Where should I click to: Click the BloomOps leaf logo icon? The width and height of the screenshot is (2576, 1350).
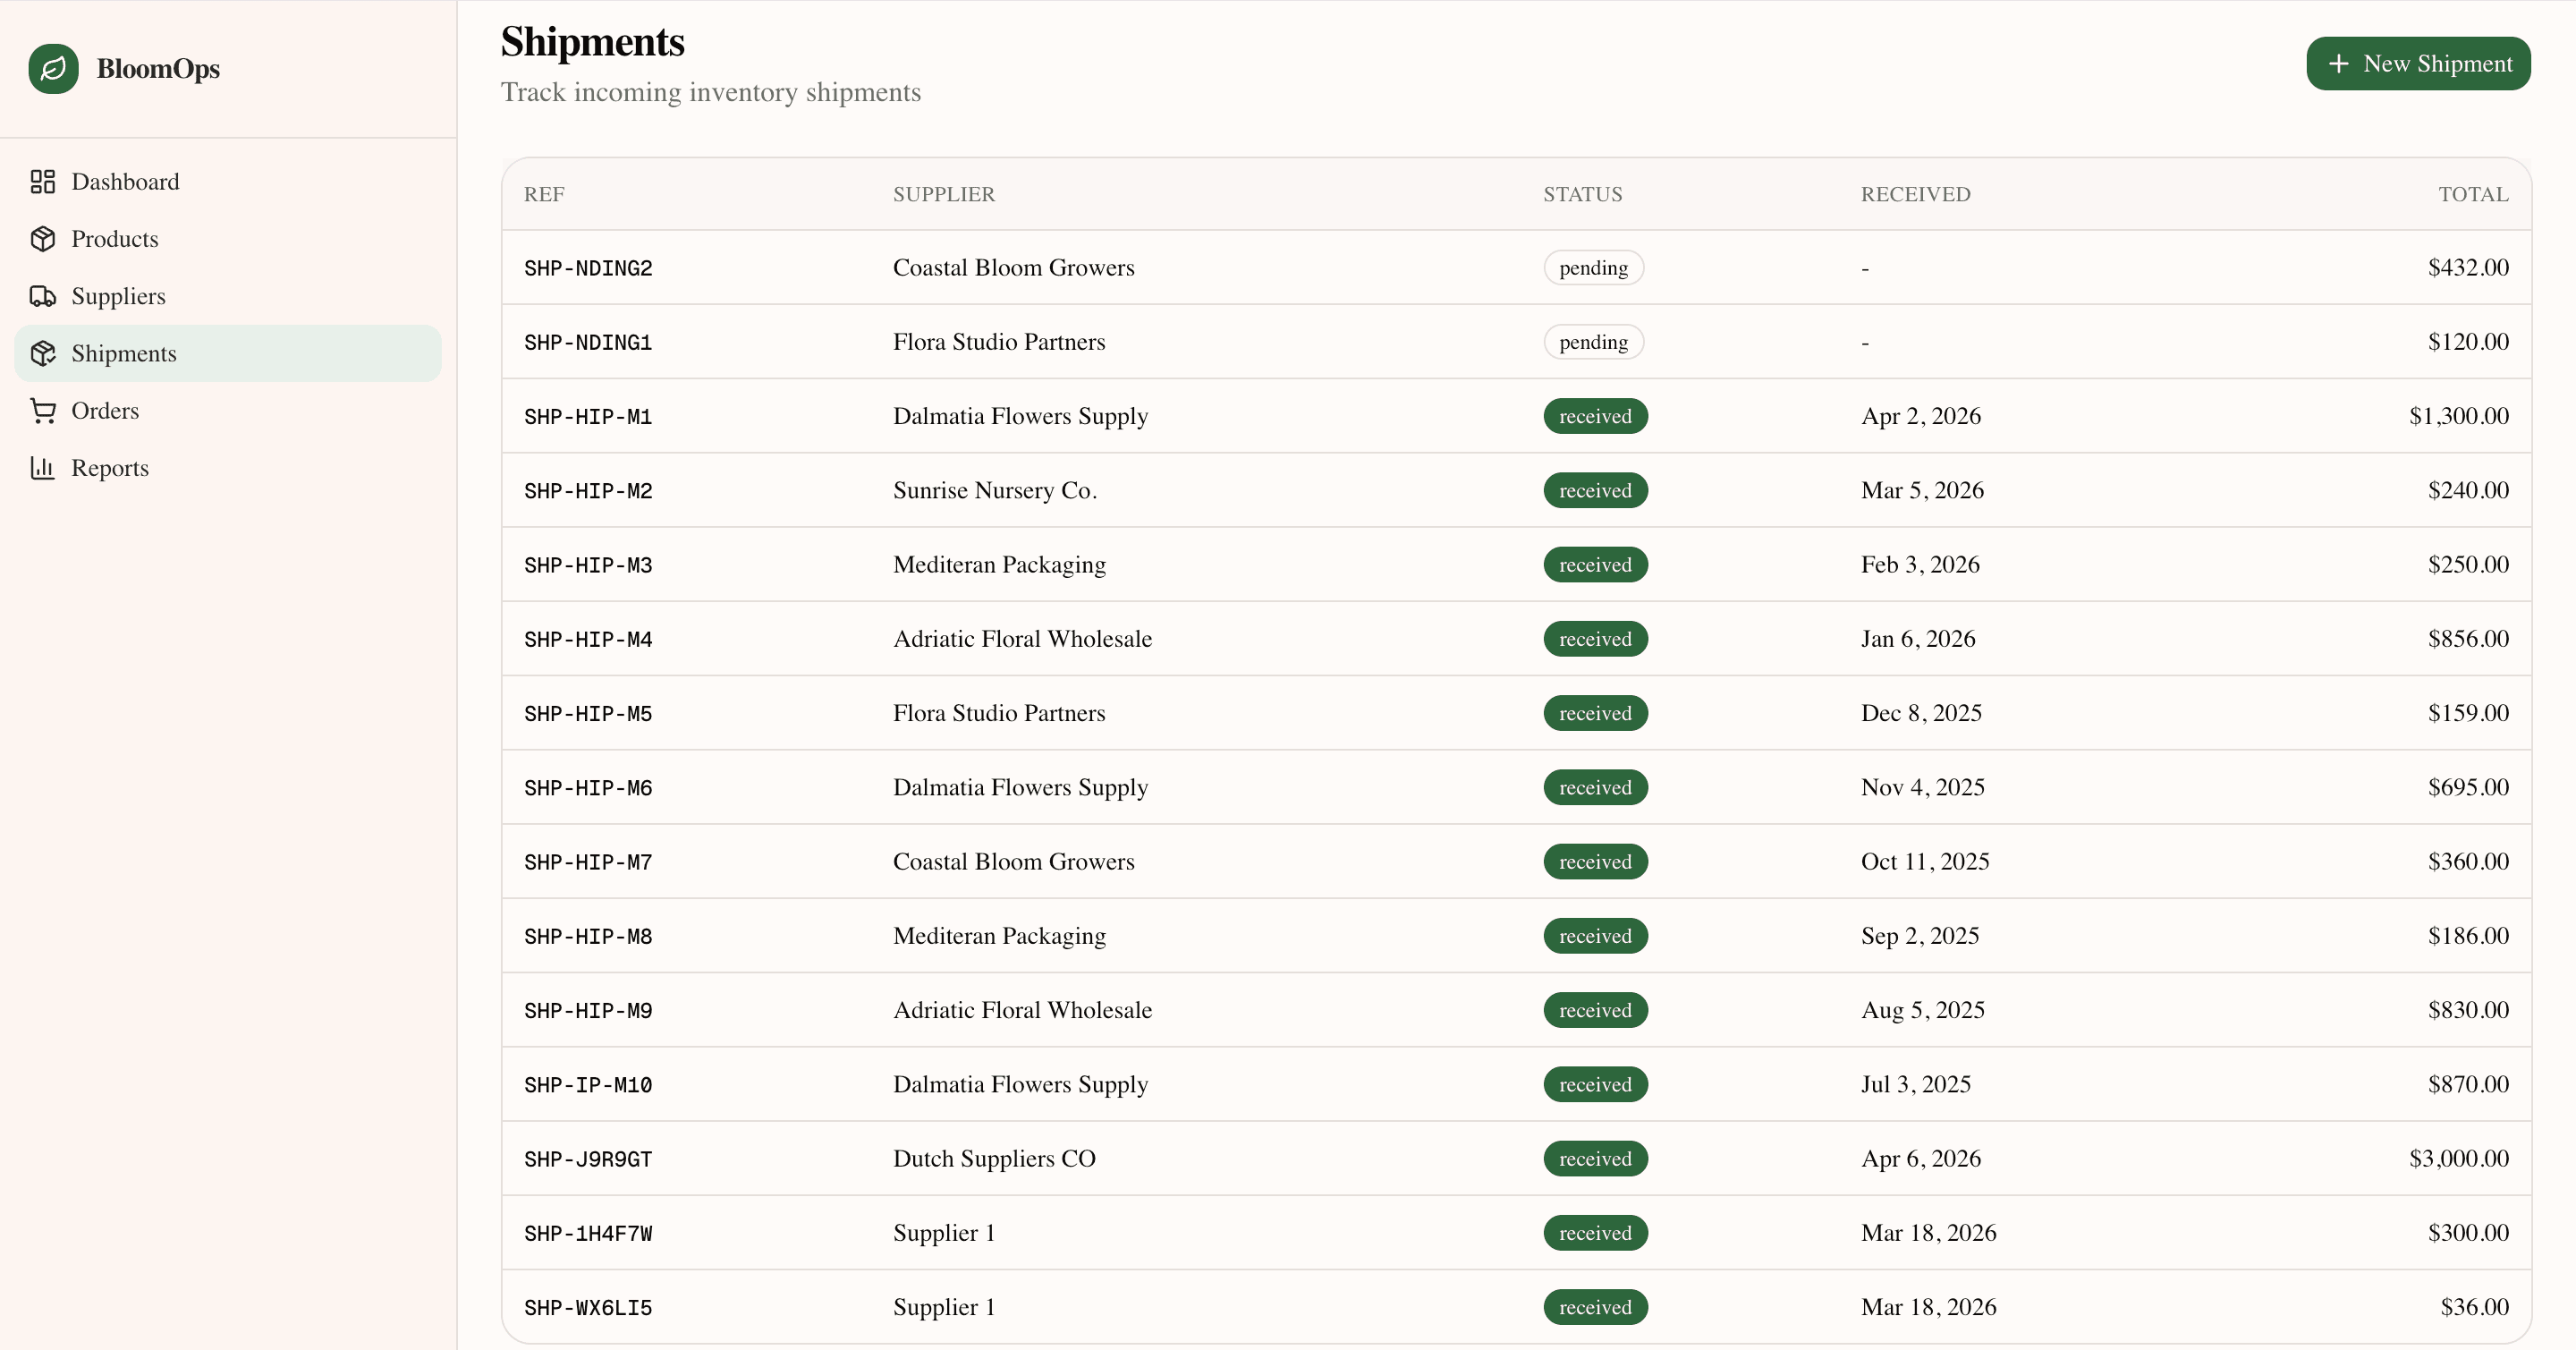click(53, 68)
